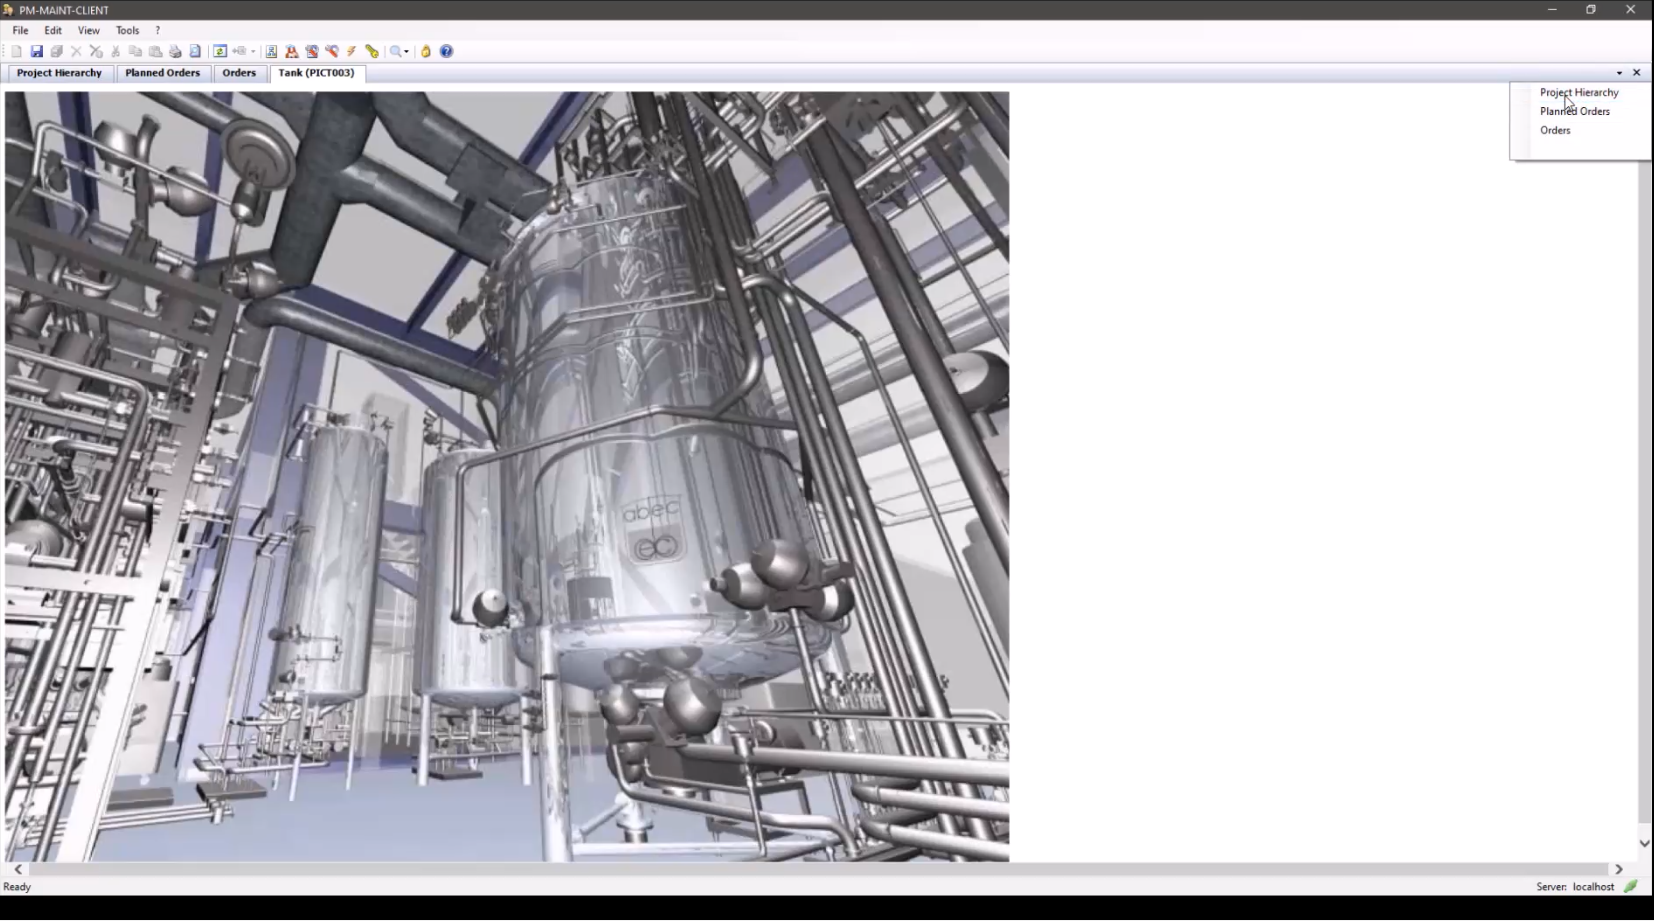Click Planned Orders in the popup list
The height and width of the screenshot is (921, 1654).
point(1575,111)
